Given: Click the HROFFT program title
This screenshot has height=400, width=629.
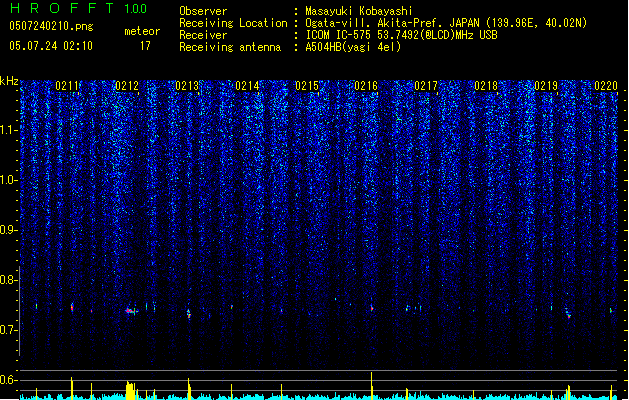Looking at the screenshot, I should pos(62,8).
